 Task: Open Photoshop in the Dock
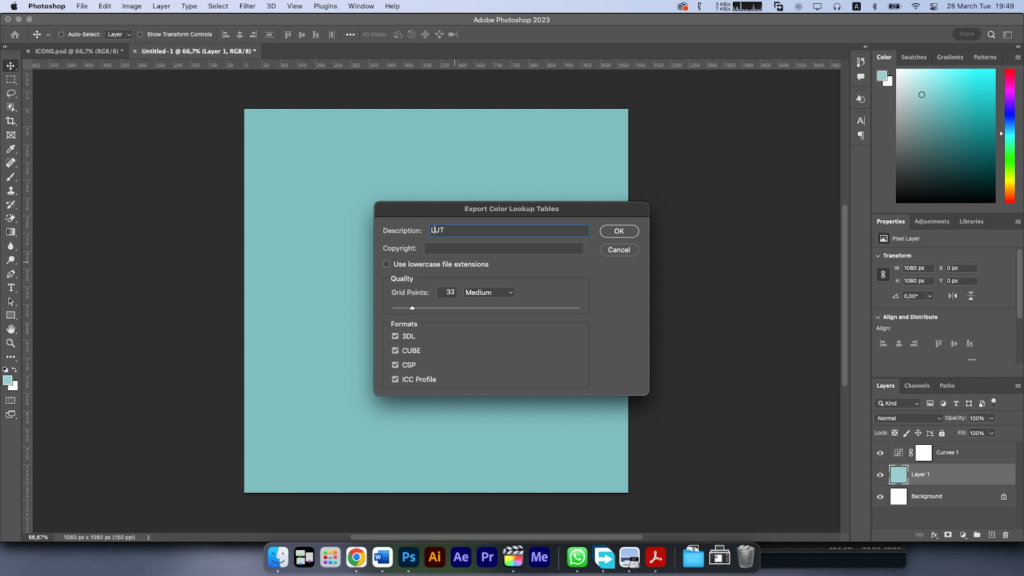pos(408,557)
